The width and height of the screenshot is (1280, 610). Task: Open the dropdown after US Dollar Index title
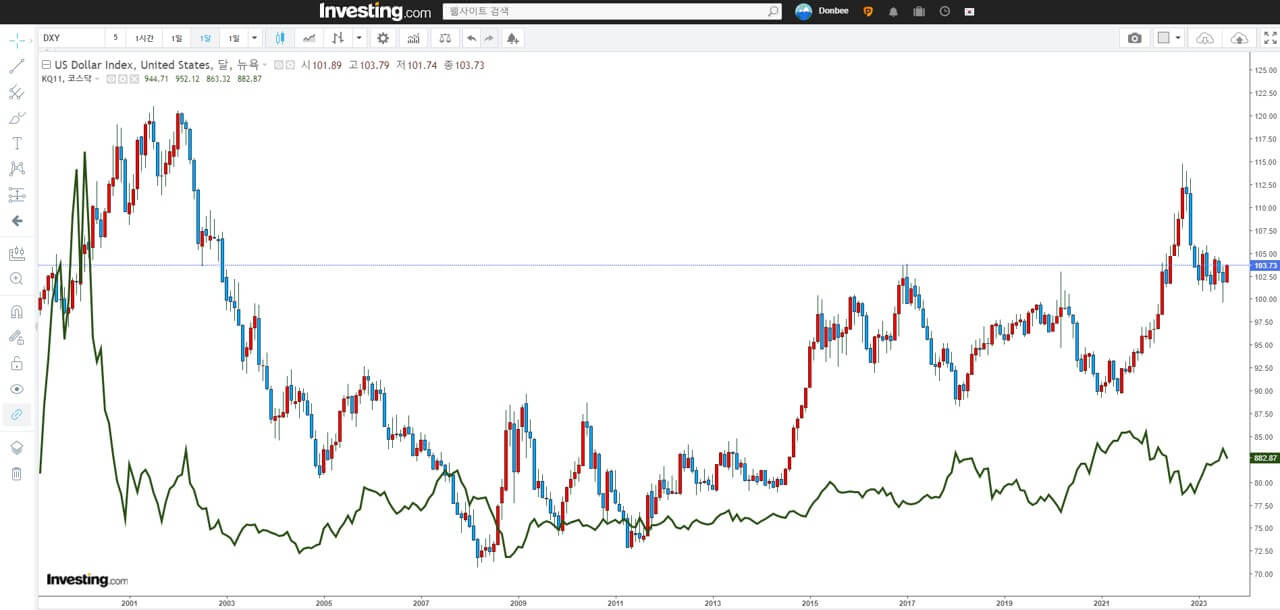click(x=265, y=65)
